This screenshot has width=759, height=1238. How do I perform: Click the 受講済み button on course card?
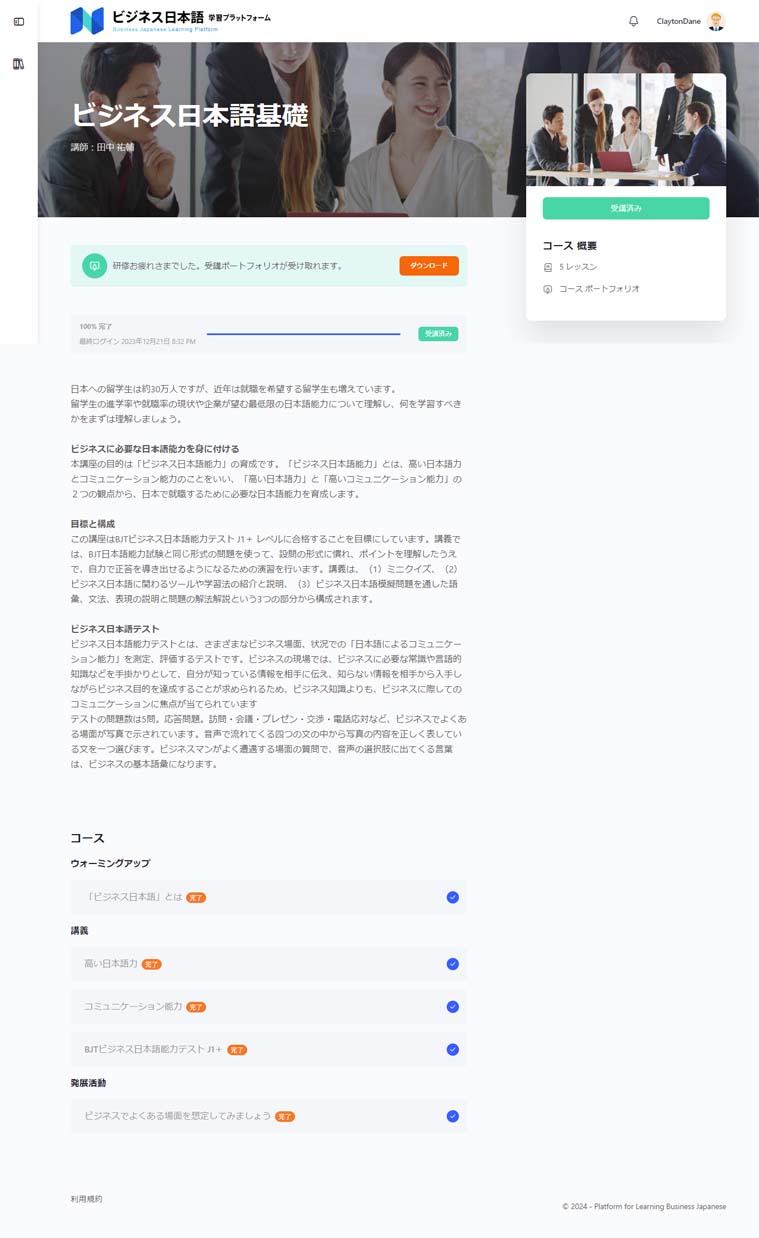click(626, 208)
